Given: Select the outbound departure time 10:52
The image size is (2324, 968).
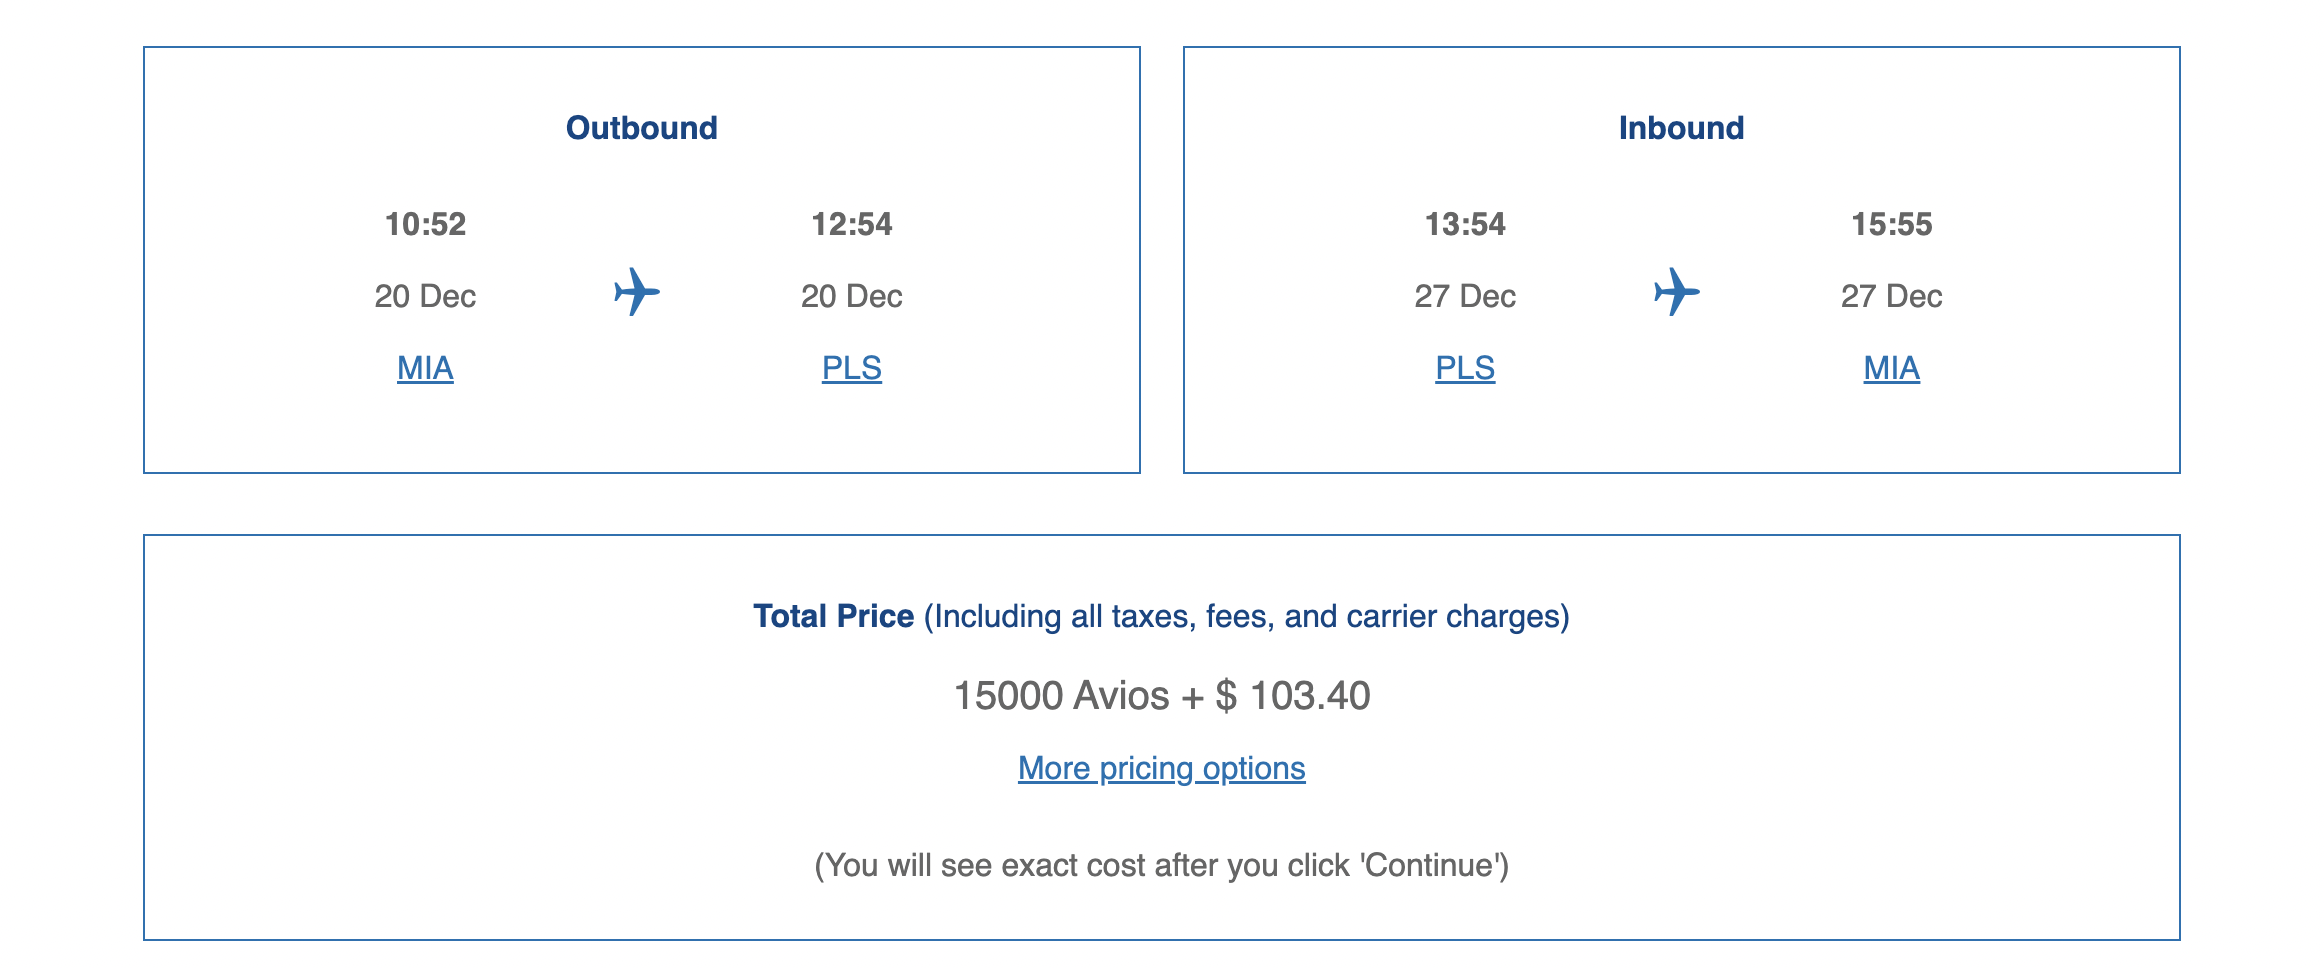Looking at the screenshot, I should [x=424, y=225].
